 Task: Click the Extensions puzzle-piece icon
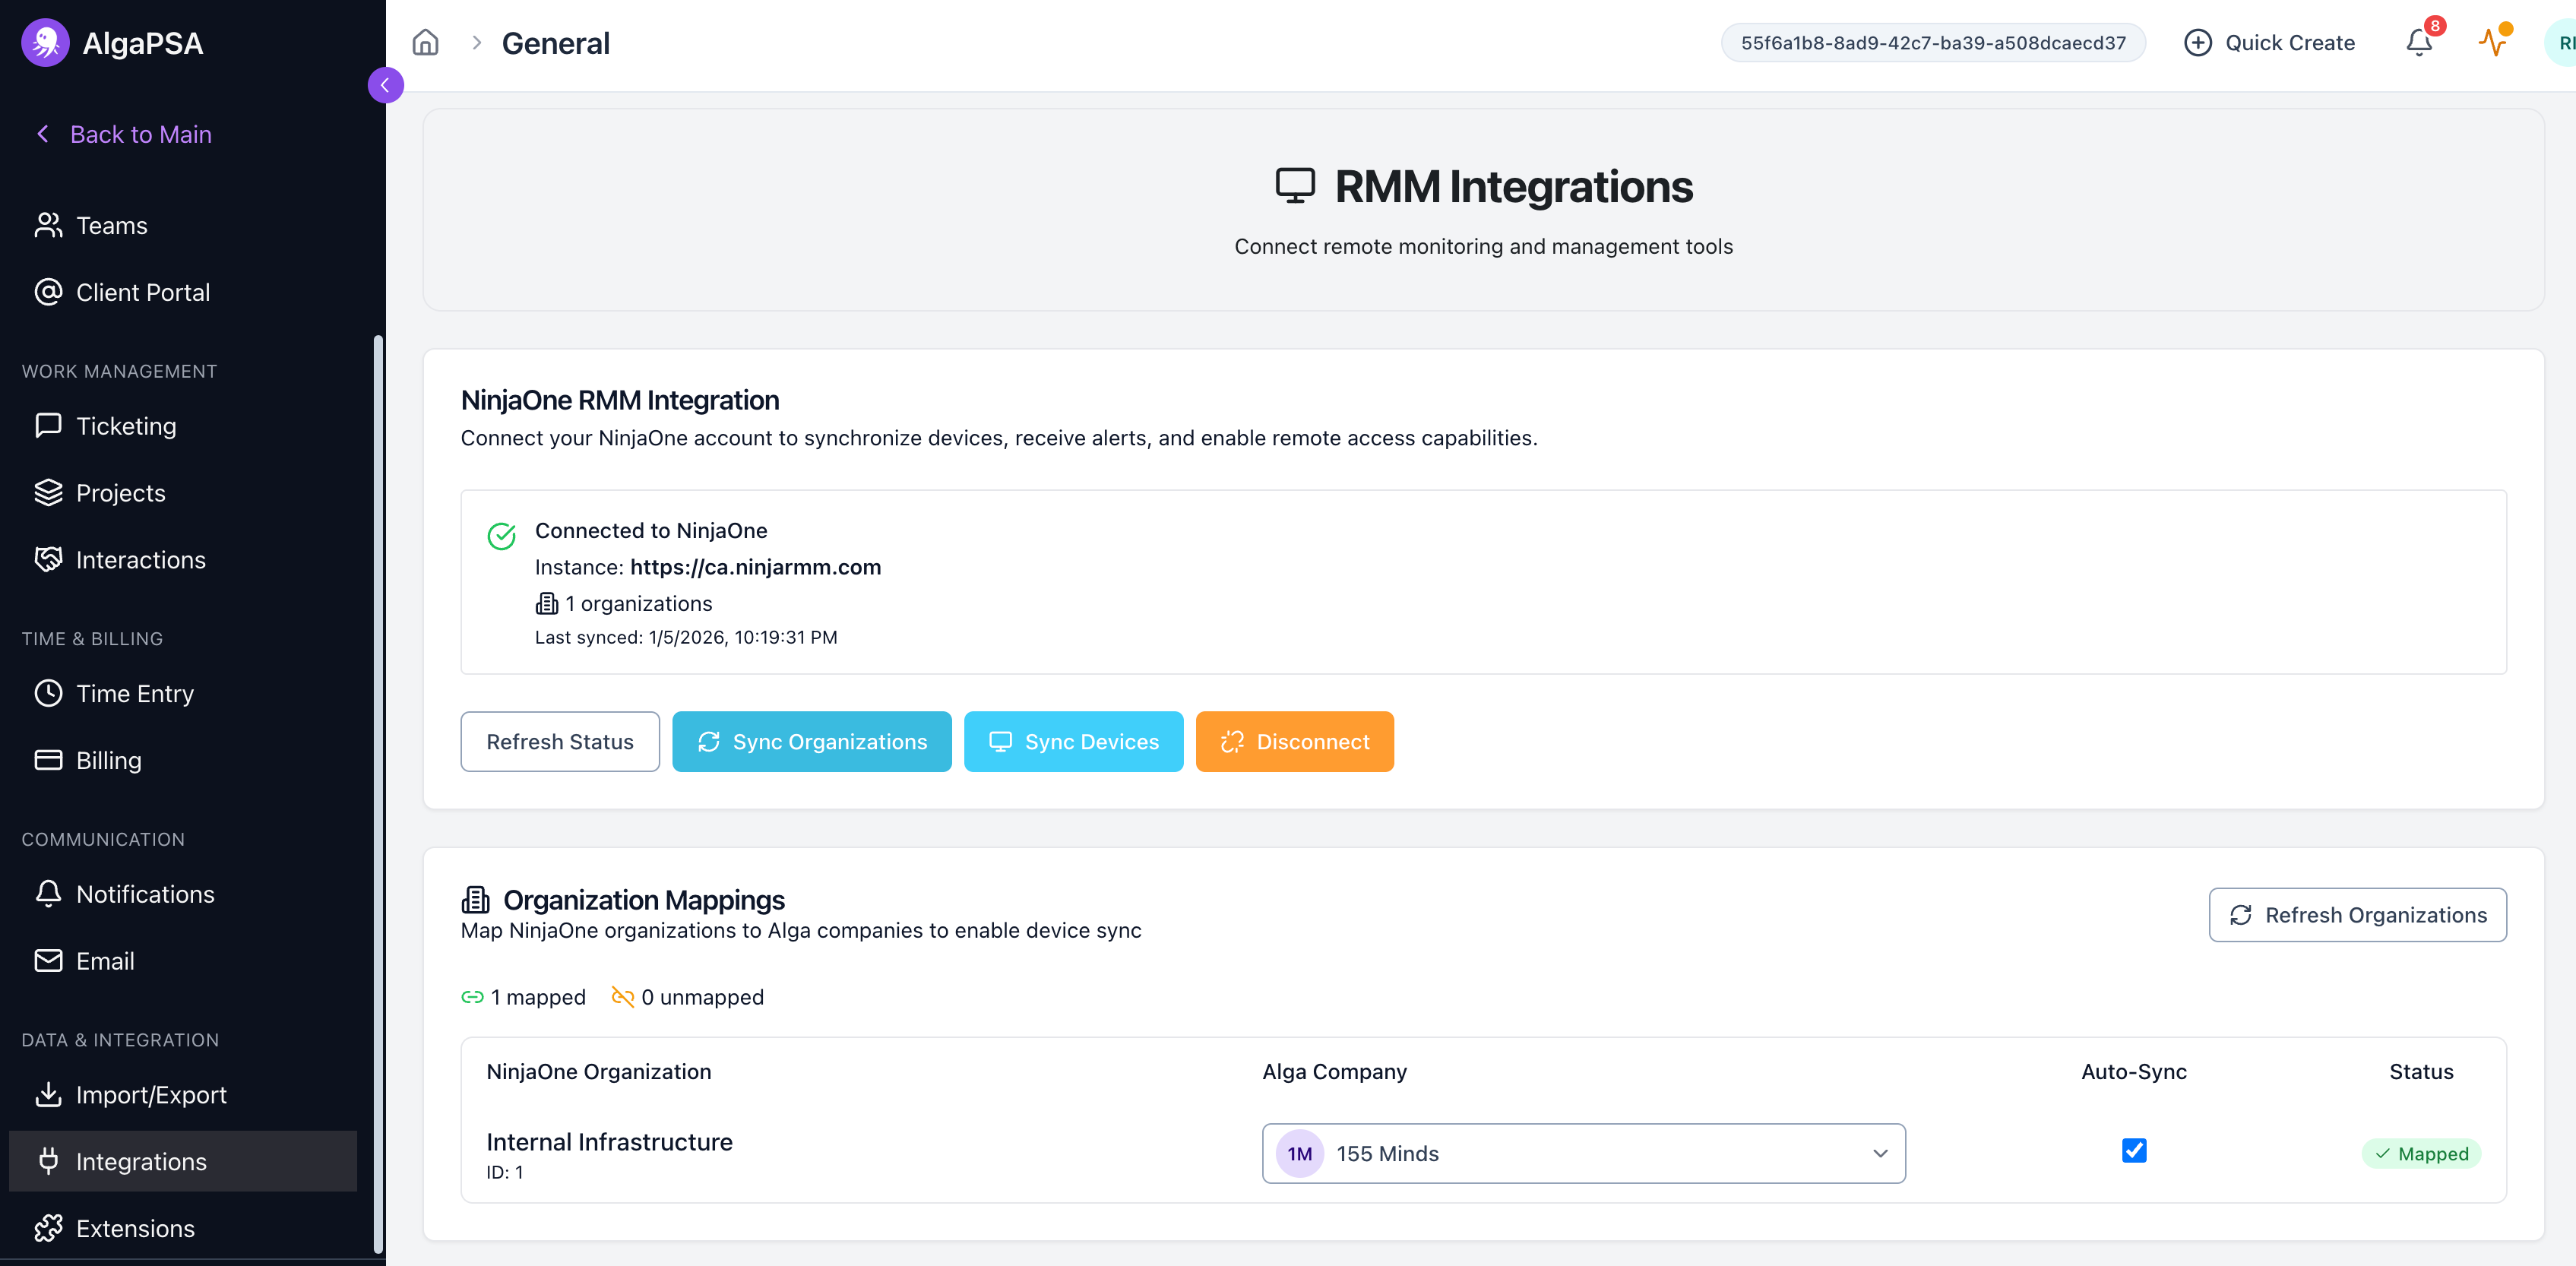click(x=47, y=1228)
